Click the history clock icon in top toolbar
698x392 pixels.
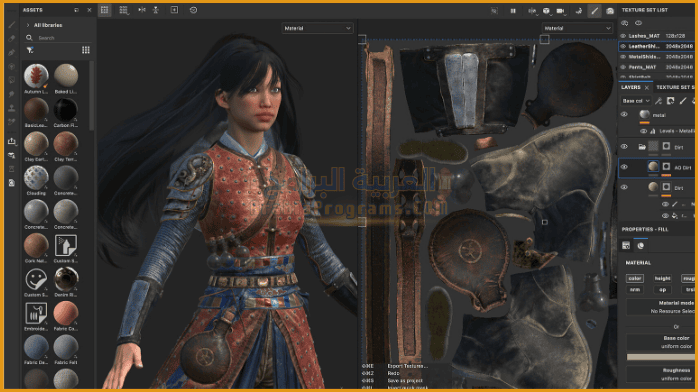tap(193, 10)
